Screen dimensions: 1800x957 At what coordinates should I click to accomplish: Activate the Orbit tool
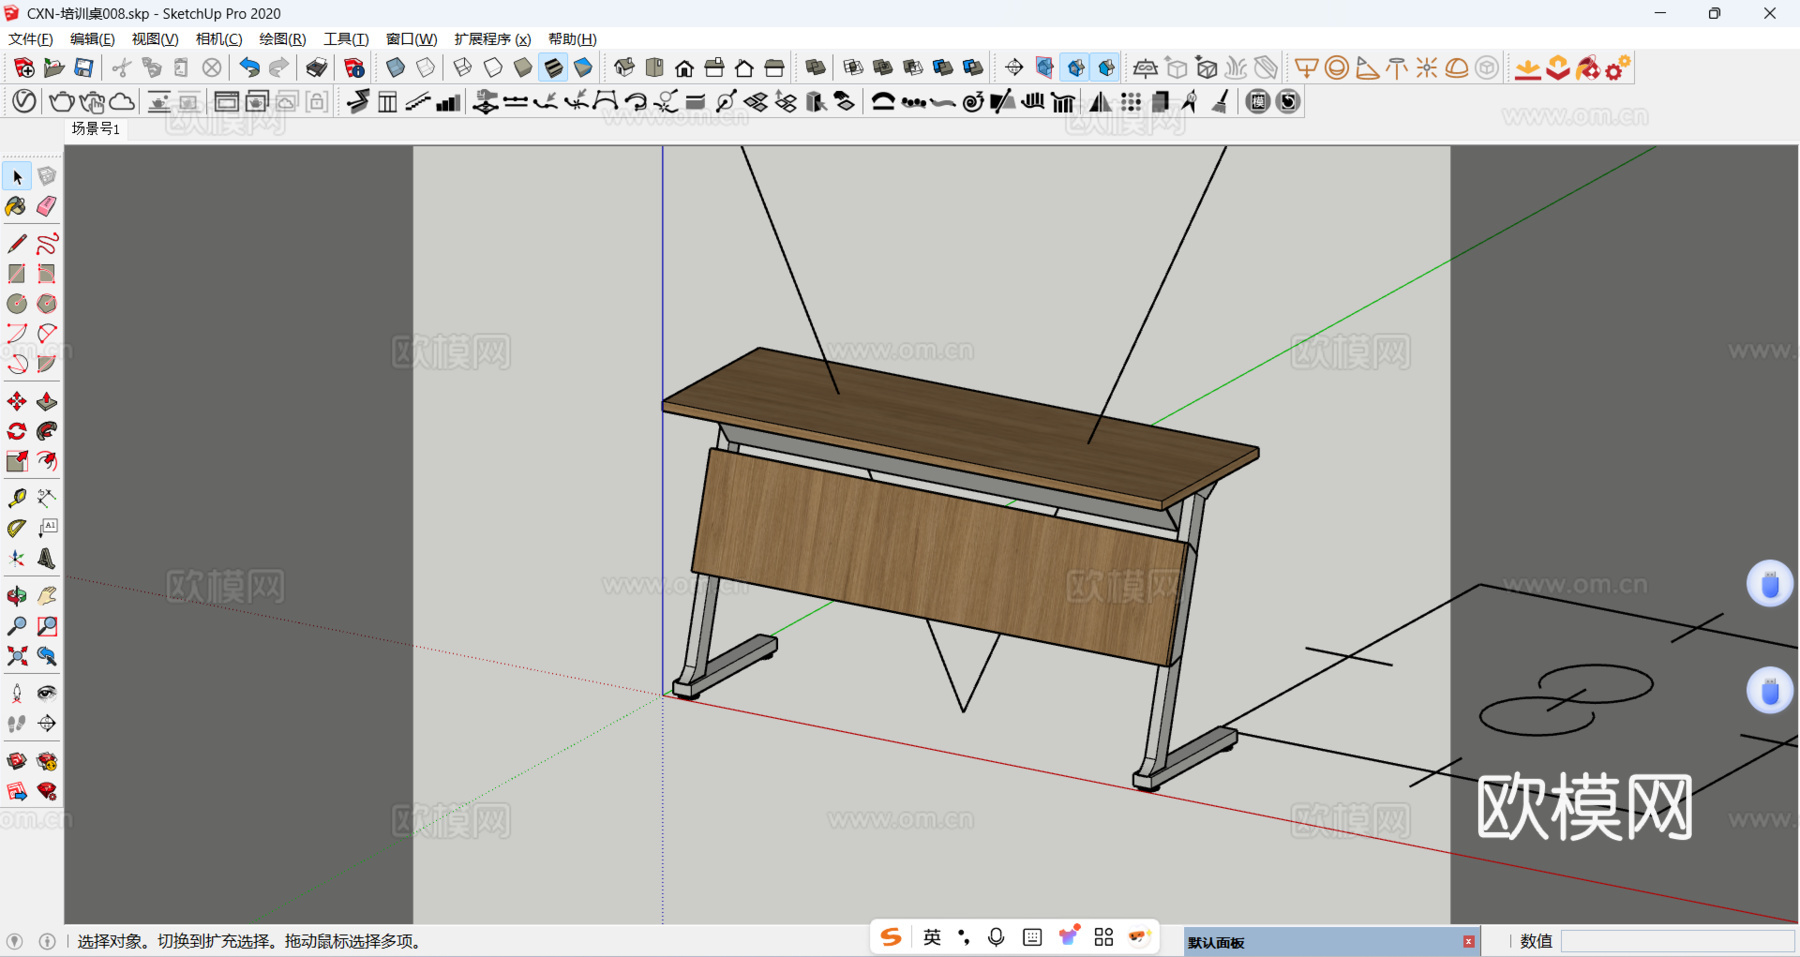click(17, 596)
